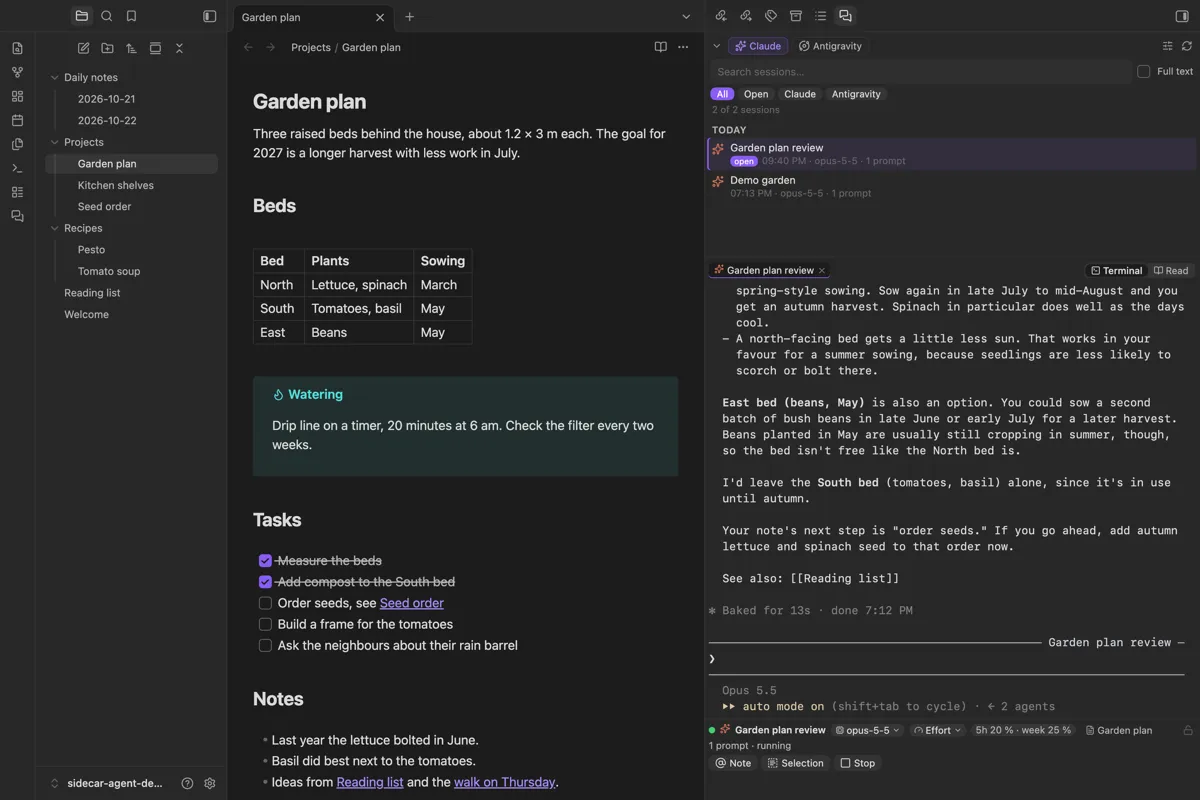
Task: Uncheck 'Add compost to the South bed' task
Action: [x=265, y=582]
